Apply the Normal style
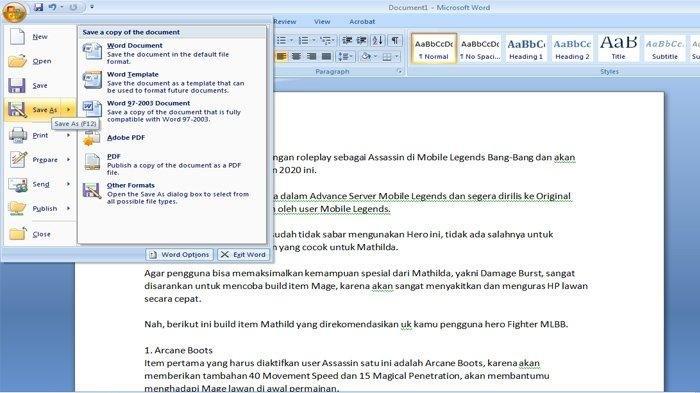 pos(434,48)
